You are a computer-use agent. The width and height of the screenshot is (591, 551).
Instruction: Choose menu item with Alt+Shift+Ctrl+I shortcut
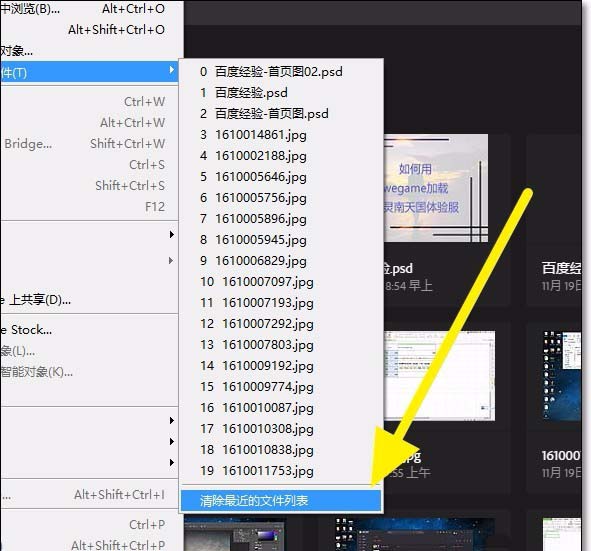(89, 495)
